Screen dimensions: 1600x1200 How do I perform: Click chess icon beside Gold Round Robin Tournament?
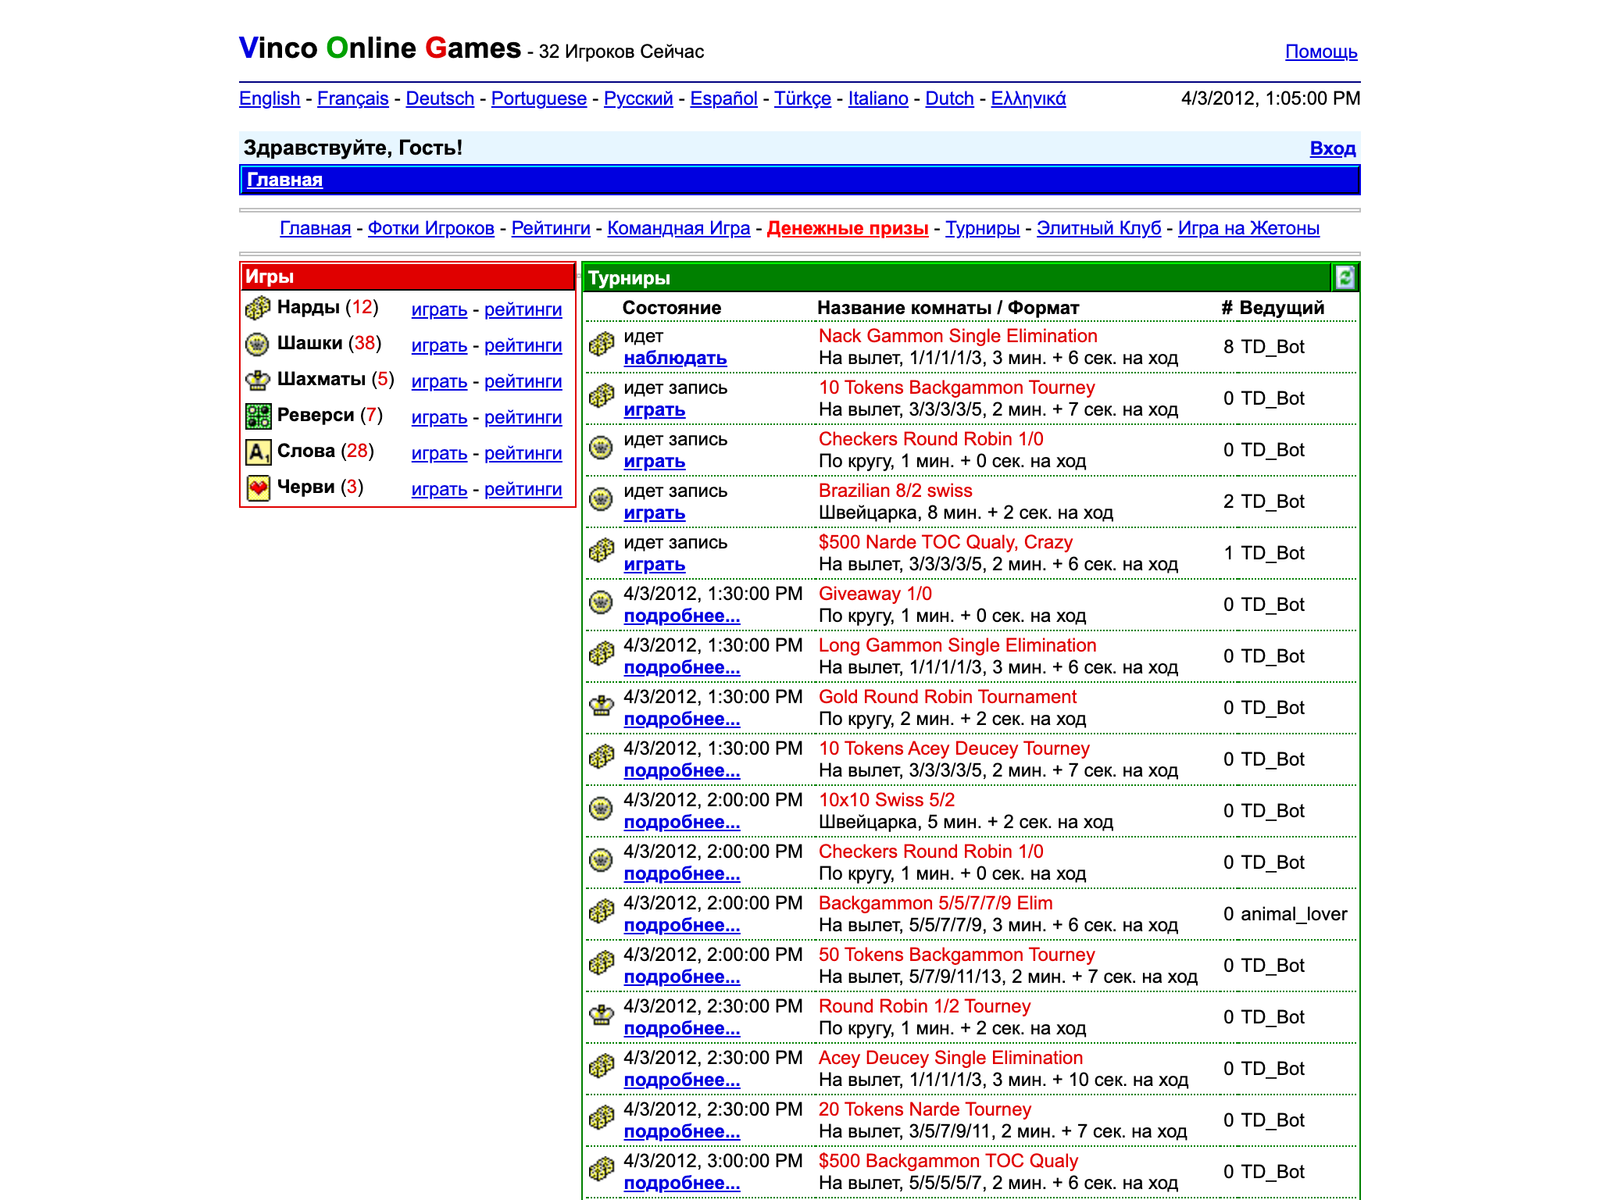[601, 706]
